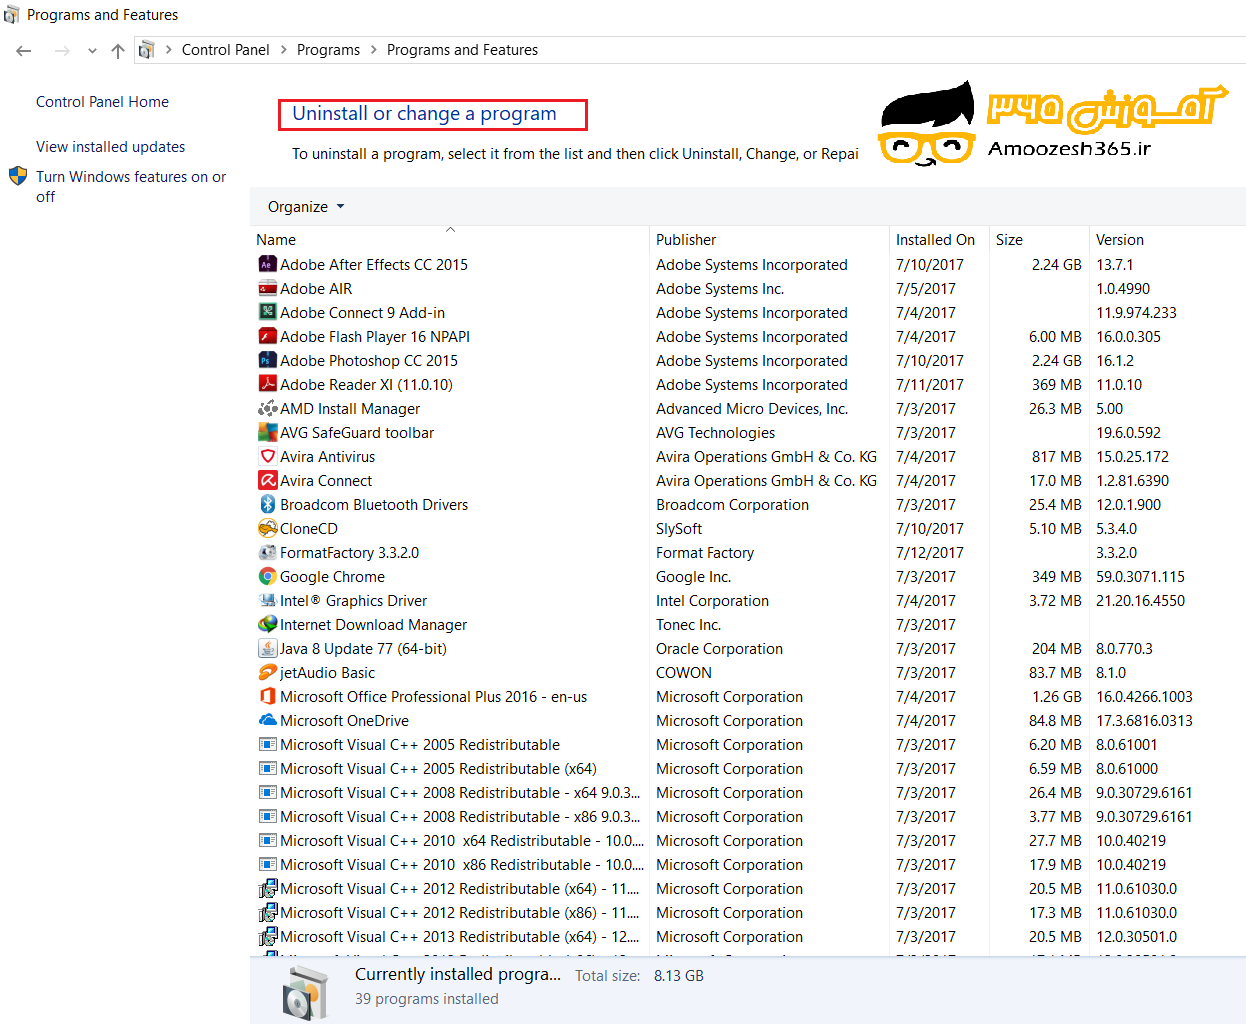Image resolution: width=1246 pixels, height=1024 pixels.
Task: Click the jetAudio Basic icon
Action: coord(267,672)
